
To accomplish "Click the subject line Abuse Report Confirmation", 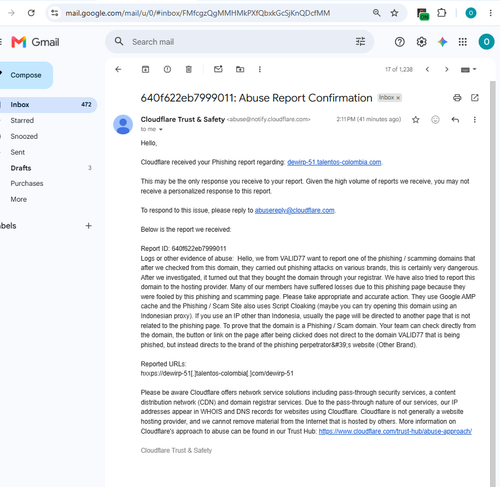I will point(256,98).
